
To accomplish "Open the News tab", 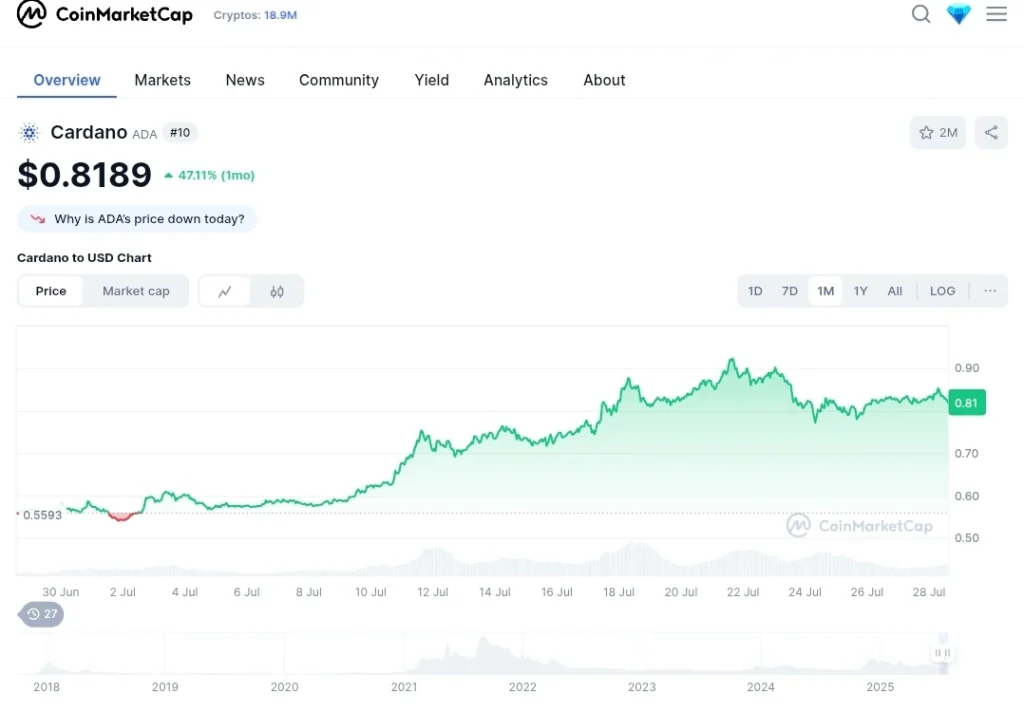I will pos(245,80).
